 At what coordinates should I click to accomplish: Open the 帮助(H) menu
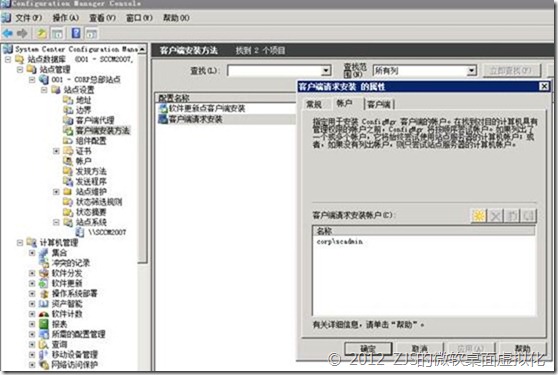176,18
